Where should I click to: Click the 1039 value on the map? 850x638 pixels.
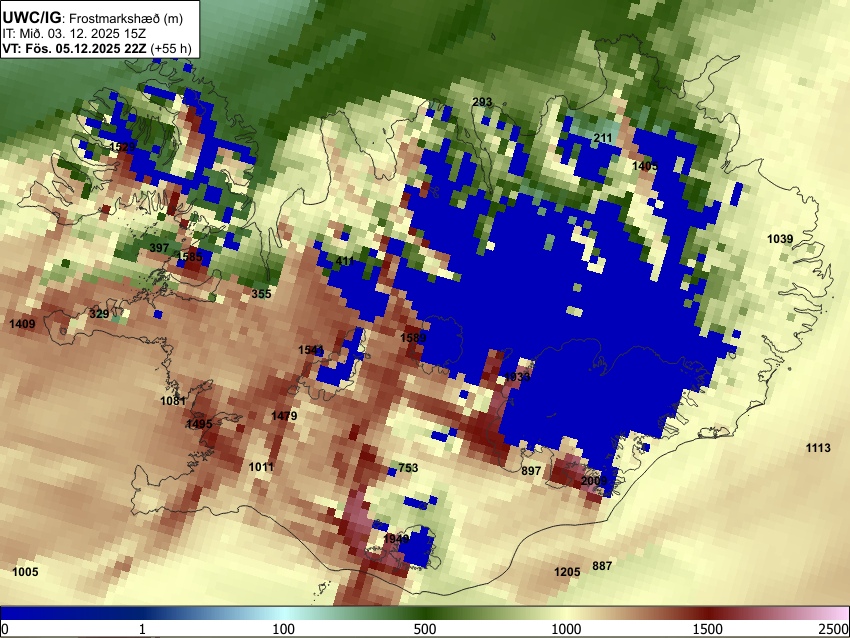point(780,239)
